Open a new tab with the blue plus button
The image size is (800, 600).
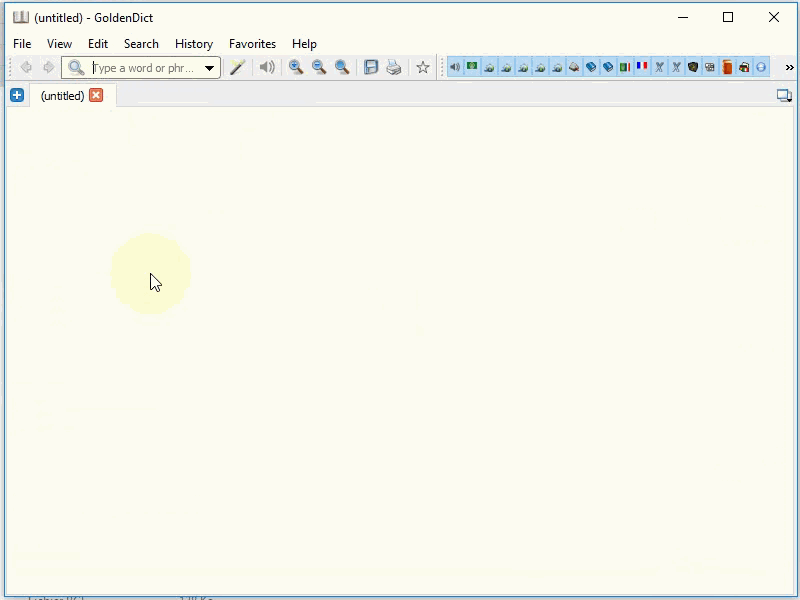click(17, 95)
